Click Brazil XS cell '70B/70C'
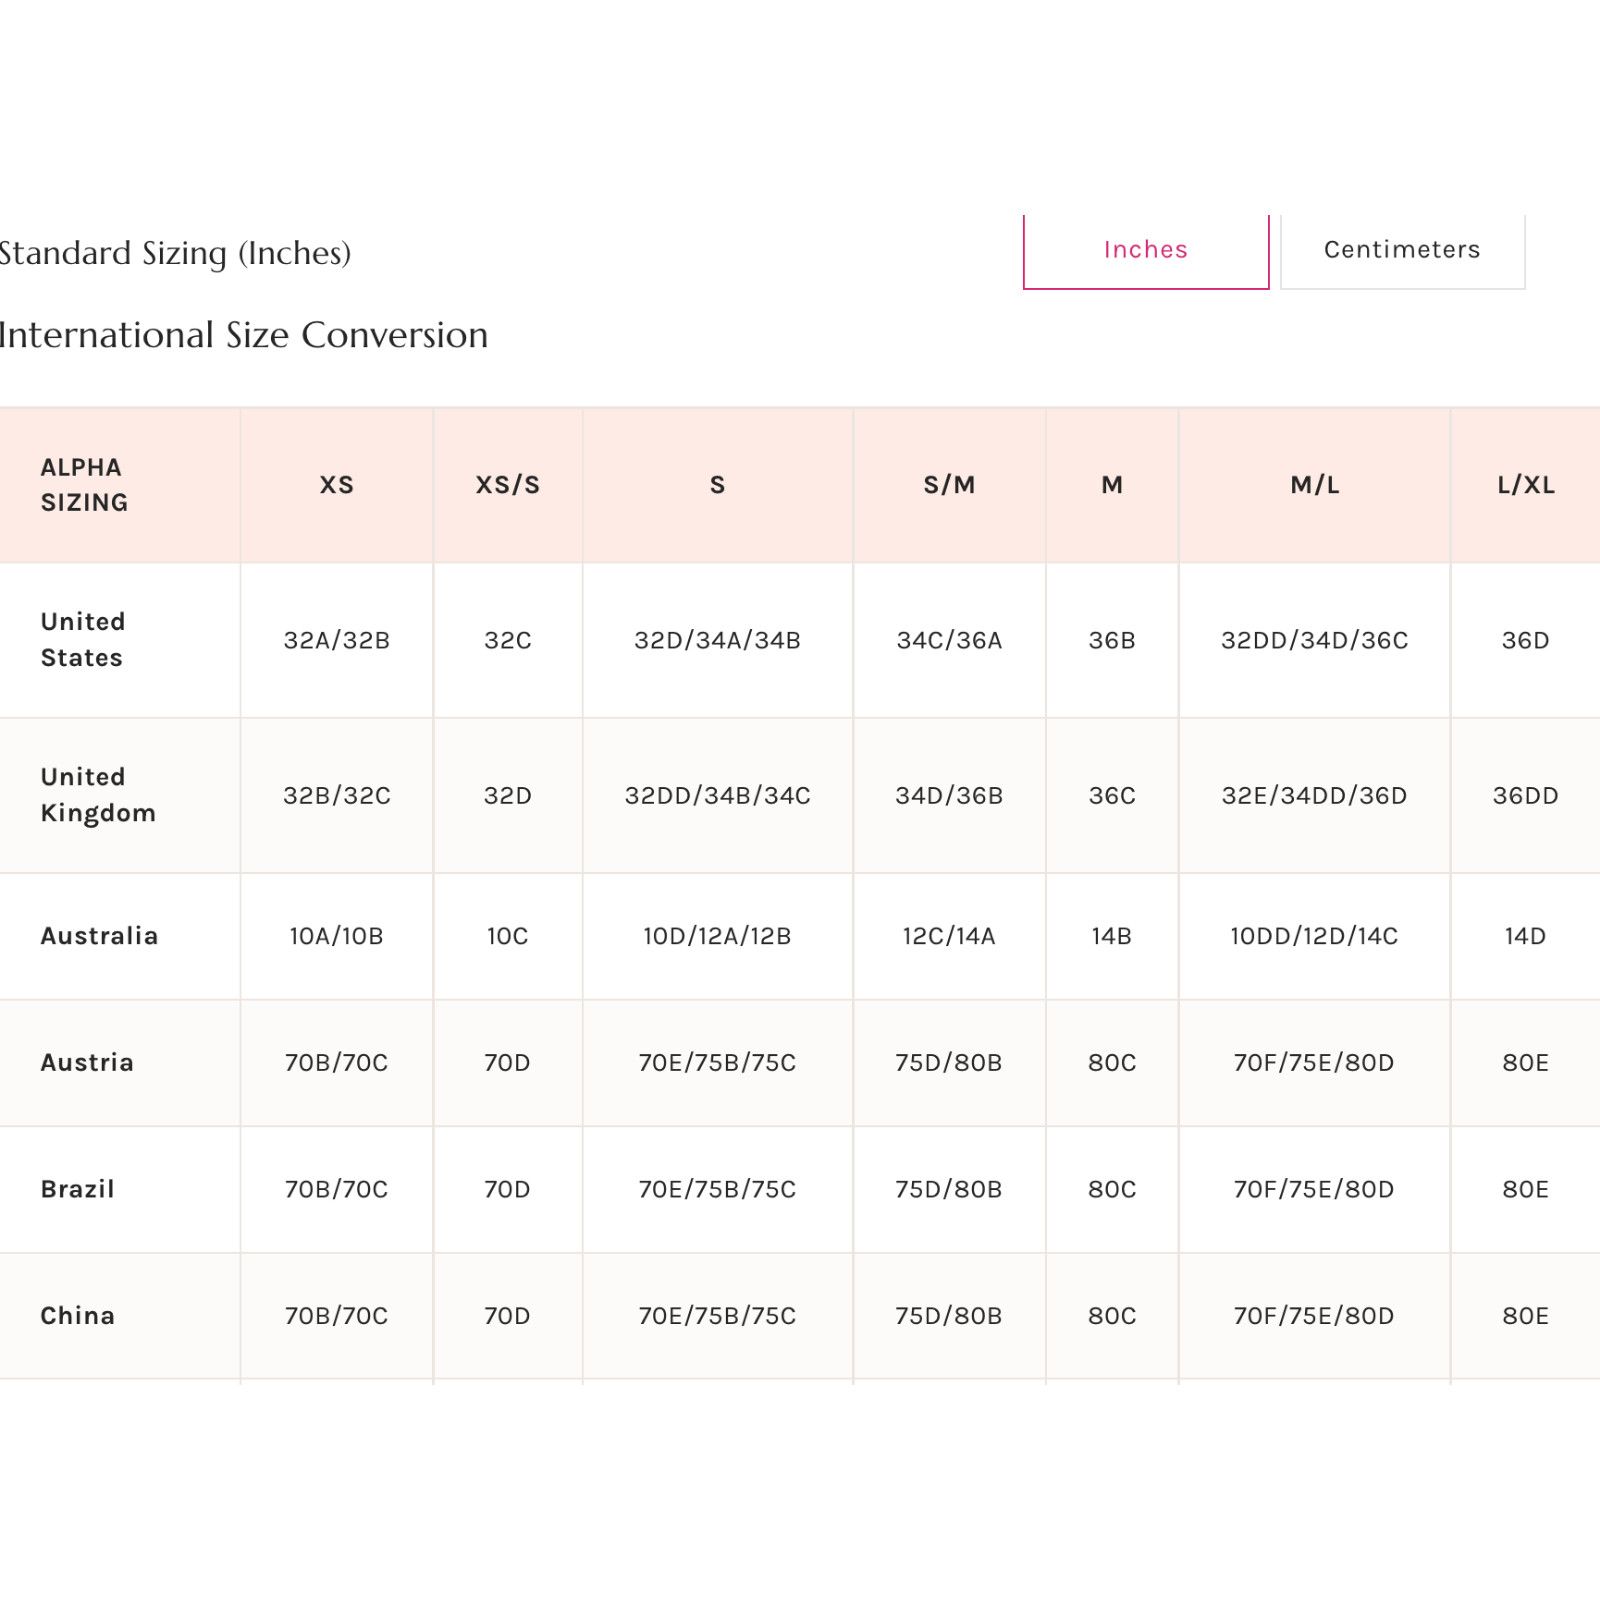The image size is (1600, 1600). click(337, 1190)
